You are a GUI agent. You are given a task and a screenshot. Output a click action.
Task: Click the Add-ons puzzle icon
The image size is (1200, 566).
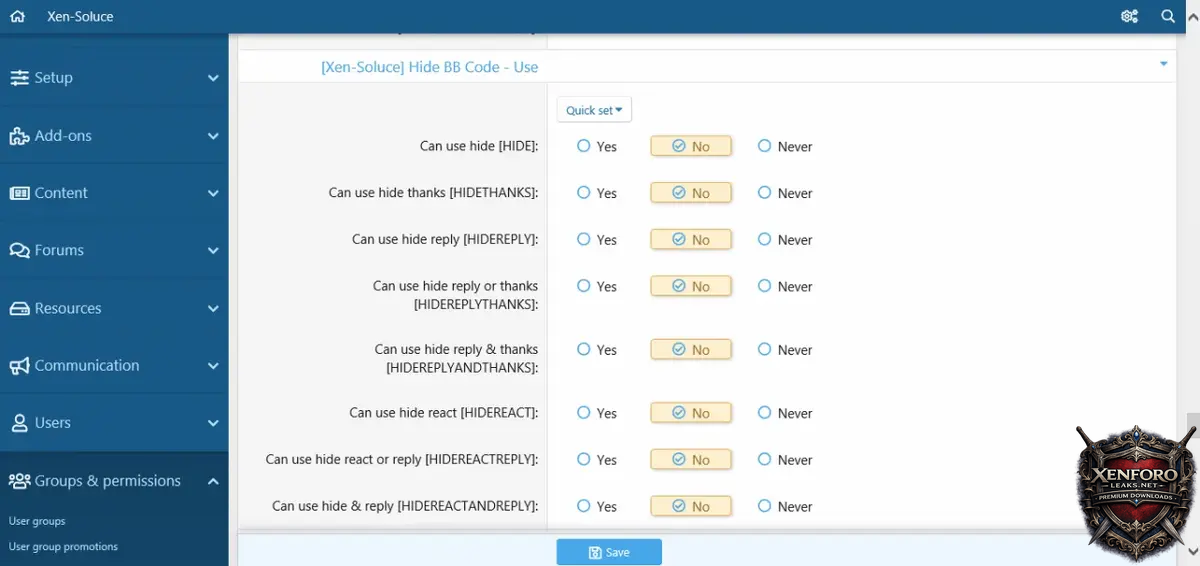[x=19, y=136]
